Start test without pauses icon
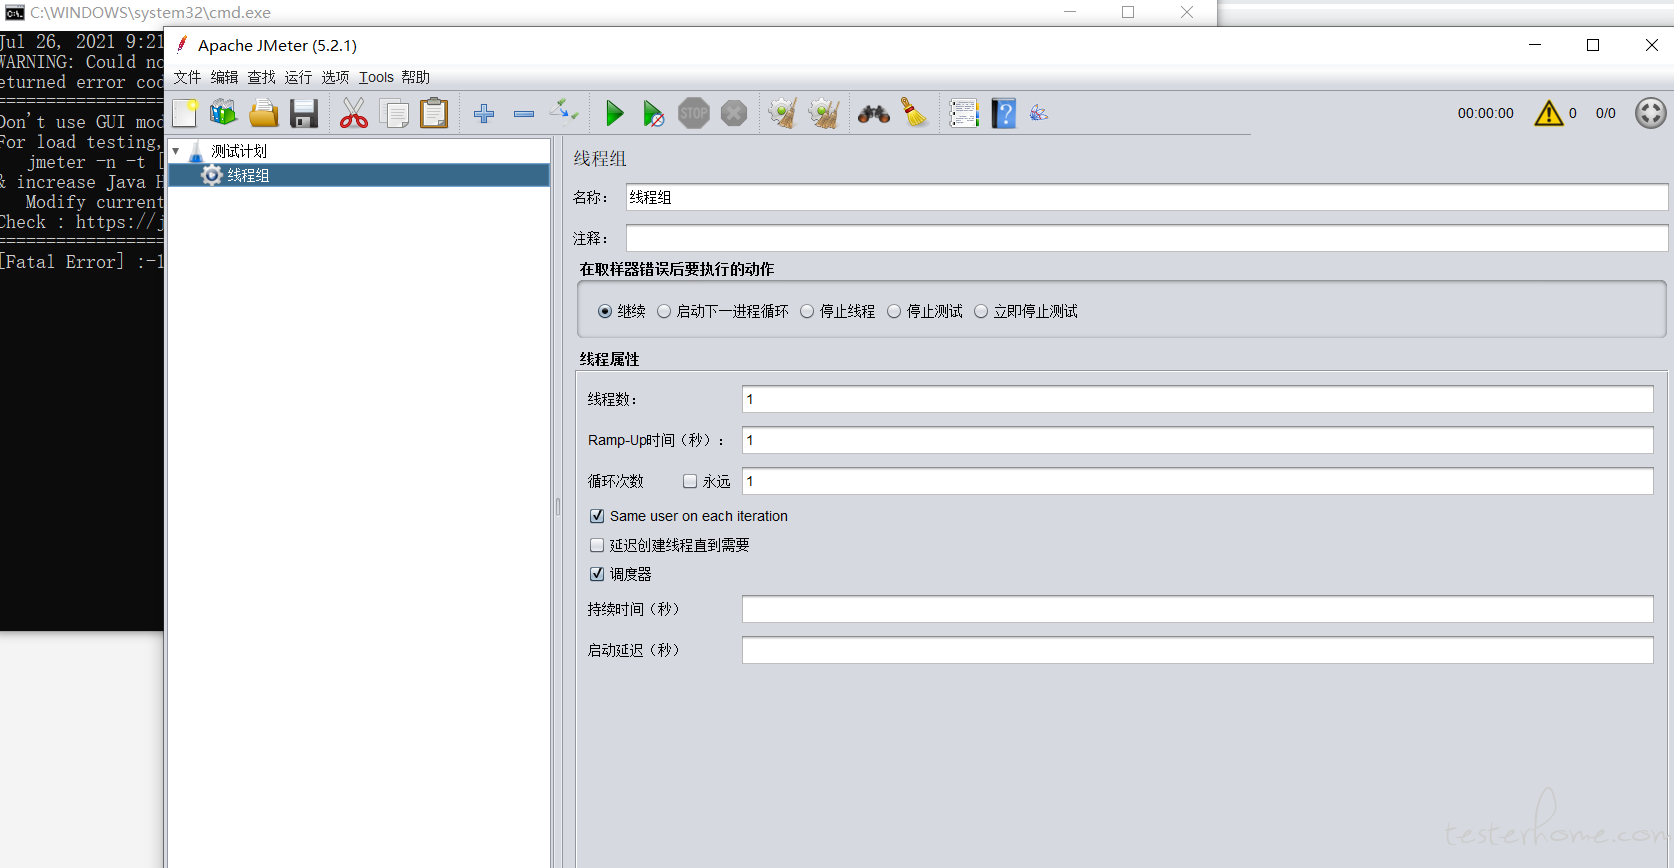 653,113
